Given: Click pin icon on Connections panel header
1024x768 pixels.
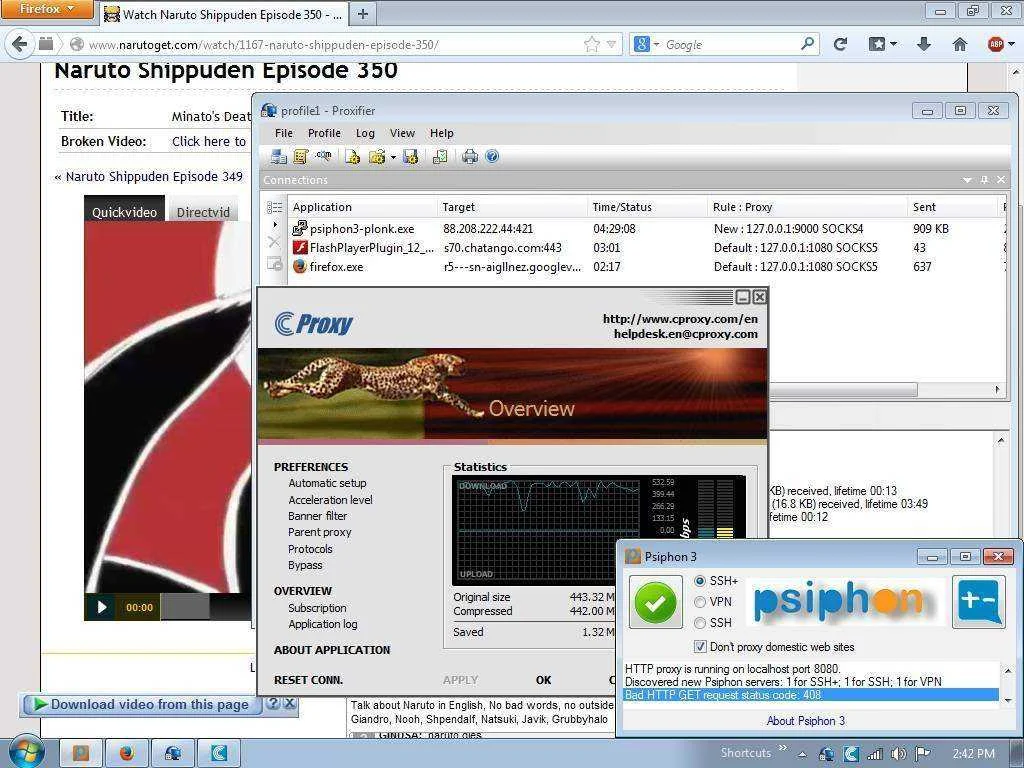Looking at the screenshot, I should point(984,180).
